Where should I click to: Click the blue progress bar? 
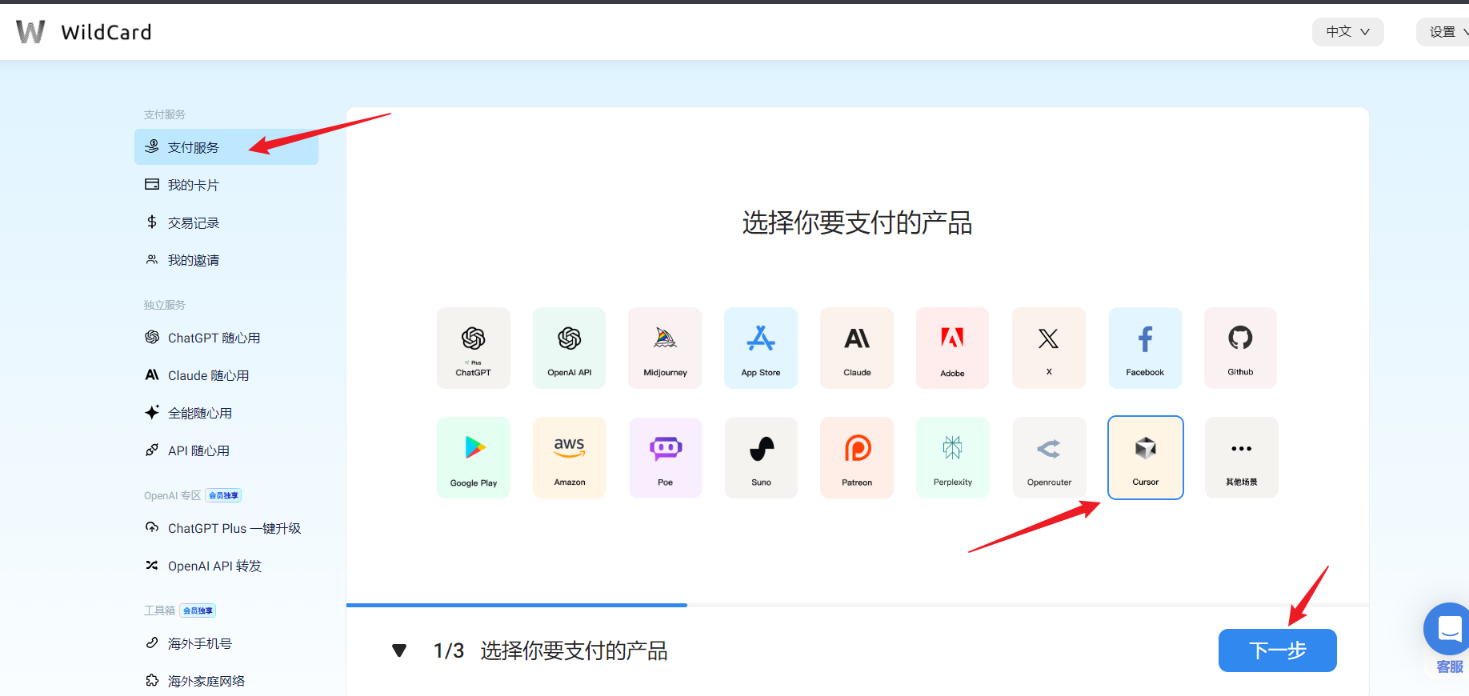click(x=516, y=605)
